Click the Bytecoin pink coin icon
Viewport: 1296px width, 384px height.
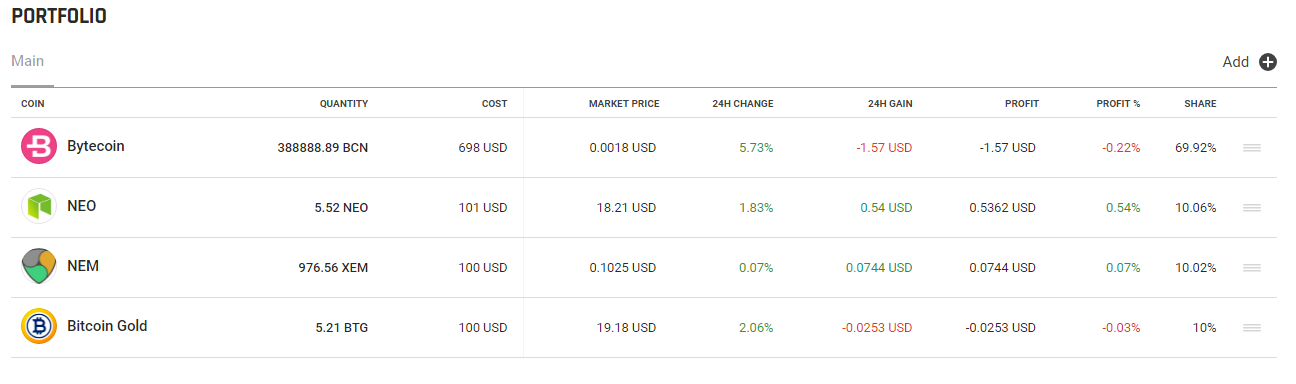click(38, 147)
